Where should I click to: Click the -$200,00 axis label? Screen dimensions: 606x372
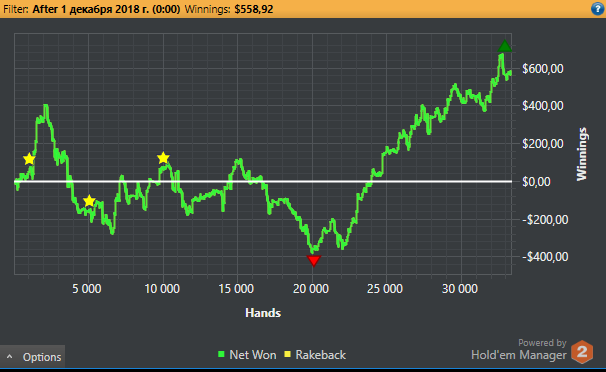(545, 219)
